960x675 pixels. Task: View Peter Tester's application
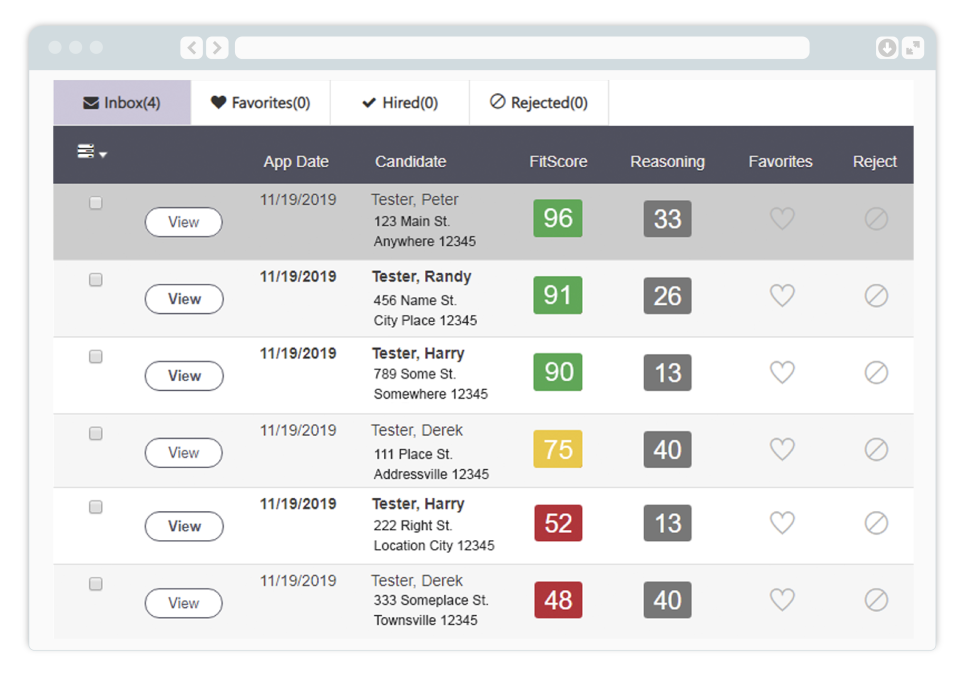click(x=183, y=222)
